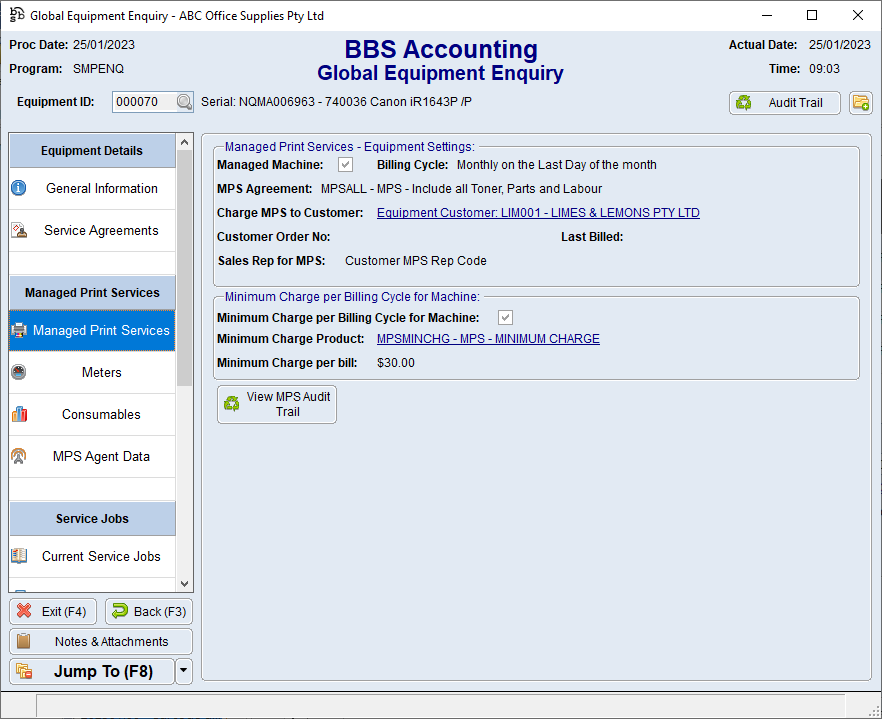Click the magnifier lookup icon beside Equipment ID

[184, 102]
